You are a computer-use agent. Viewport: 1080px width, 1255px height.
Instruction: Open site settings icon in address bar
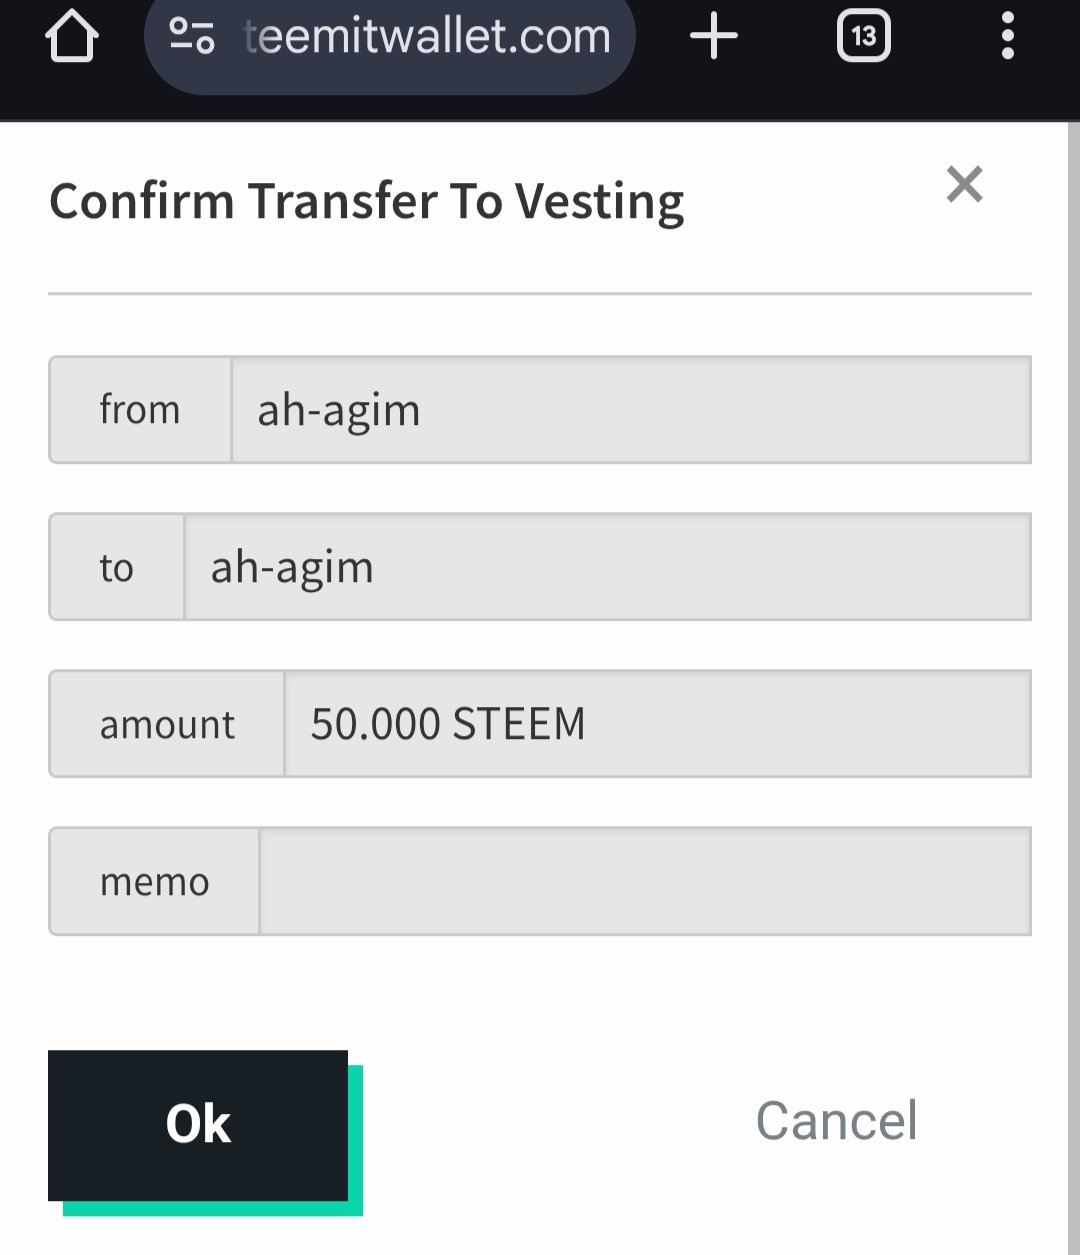point(191,36)
